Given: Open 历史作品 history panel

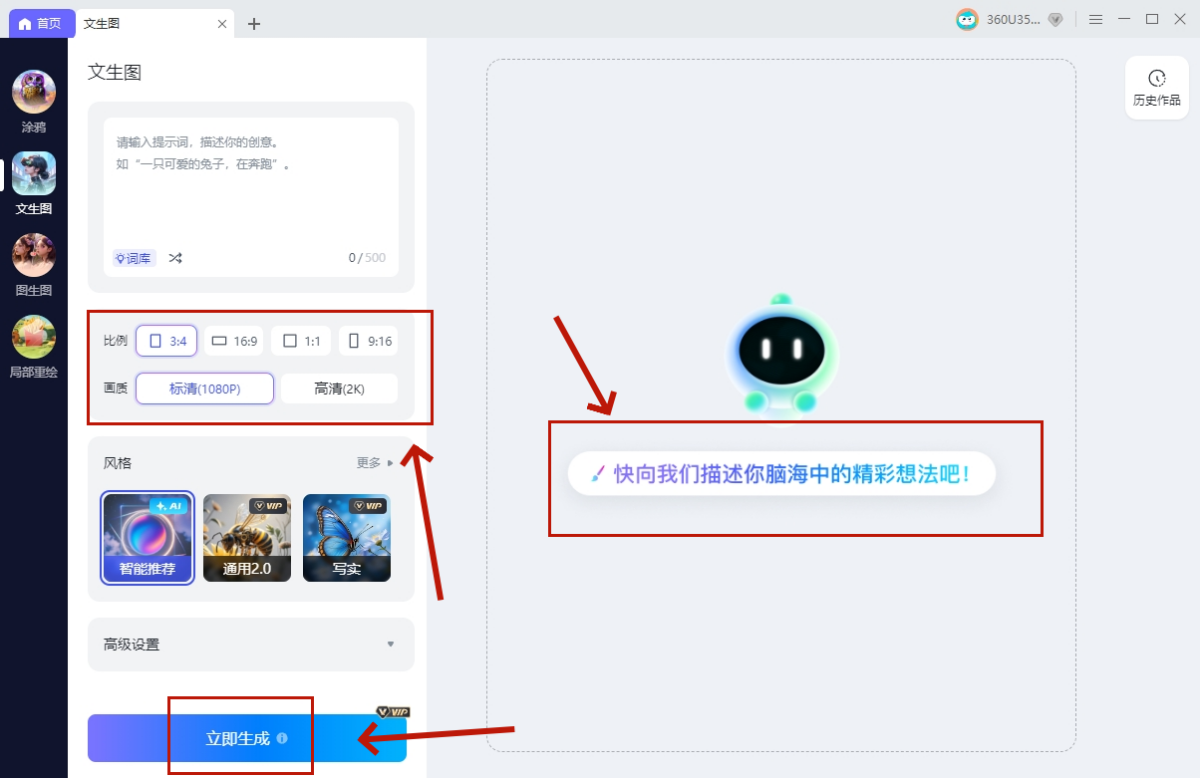Looking at the screenshot, I should [1156, 88].
